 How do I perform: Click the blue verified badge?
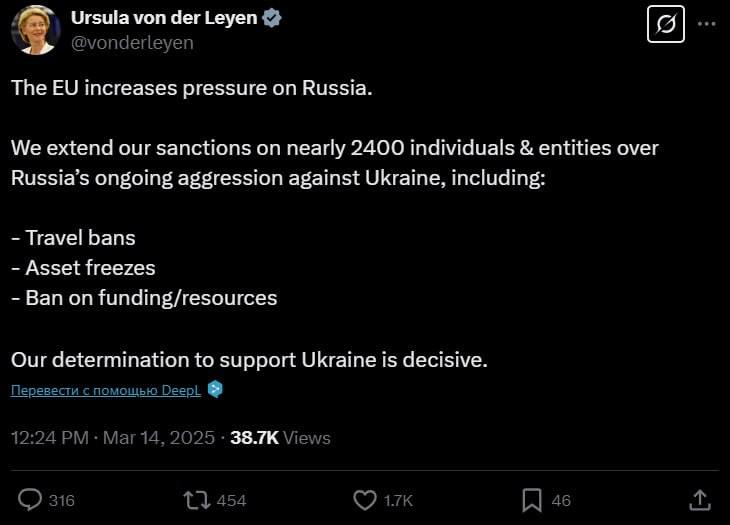point(271,19)
